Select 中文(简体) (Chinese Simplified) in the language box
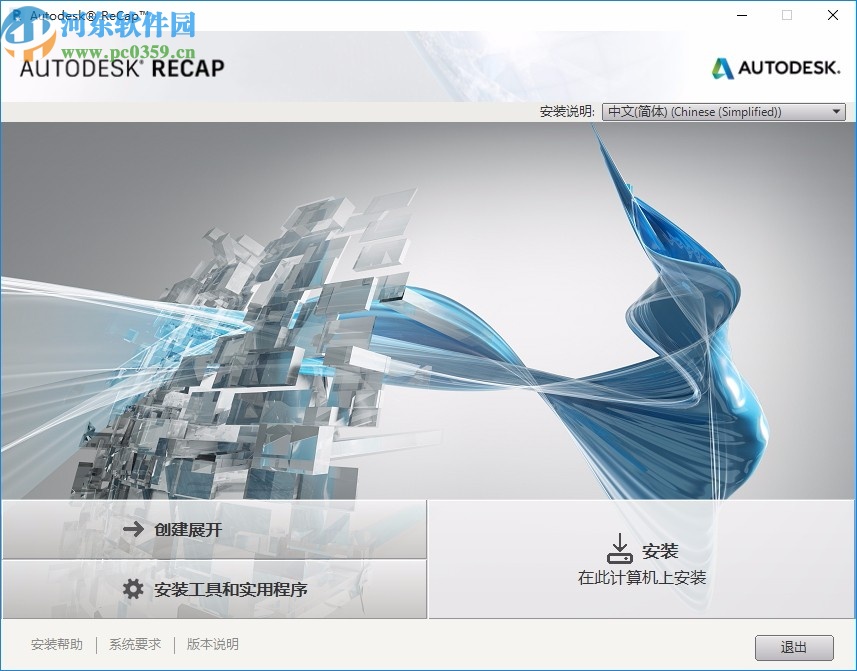This screenshot has height=671, width=857. coord(700,111)
